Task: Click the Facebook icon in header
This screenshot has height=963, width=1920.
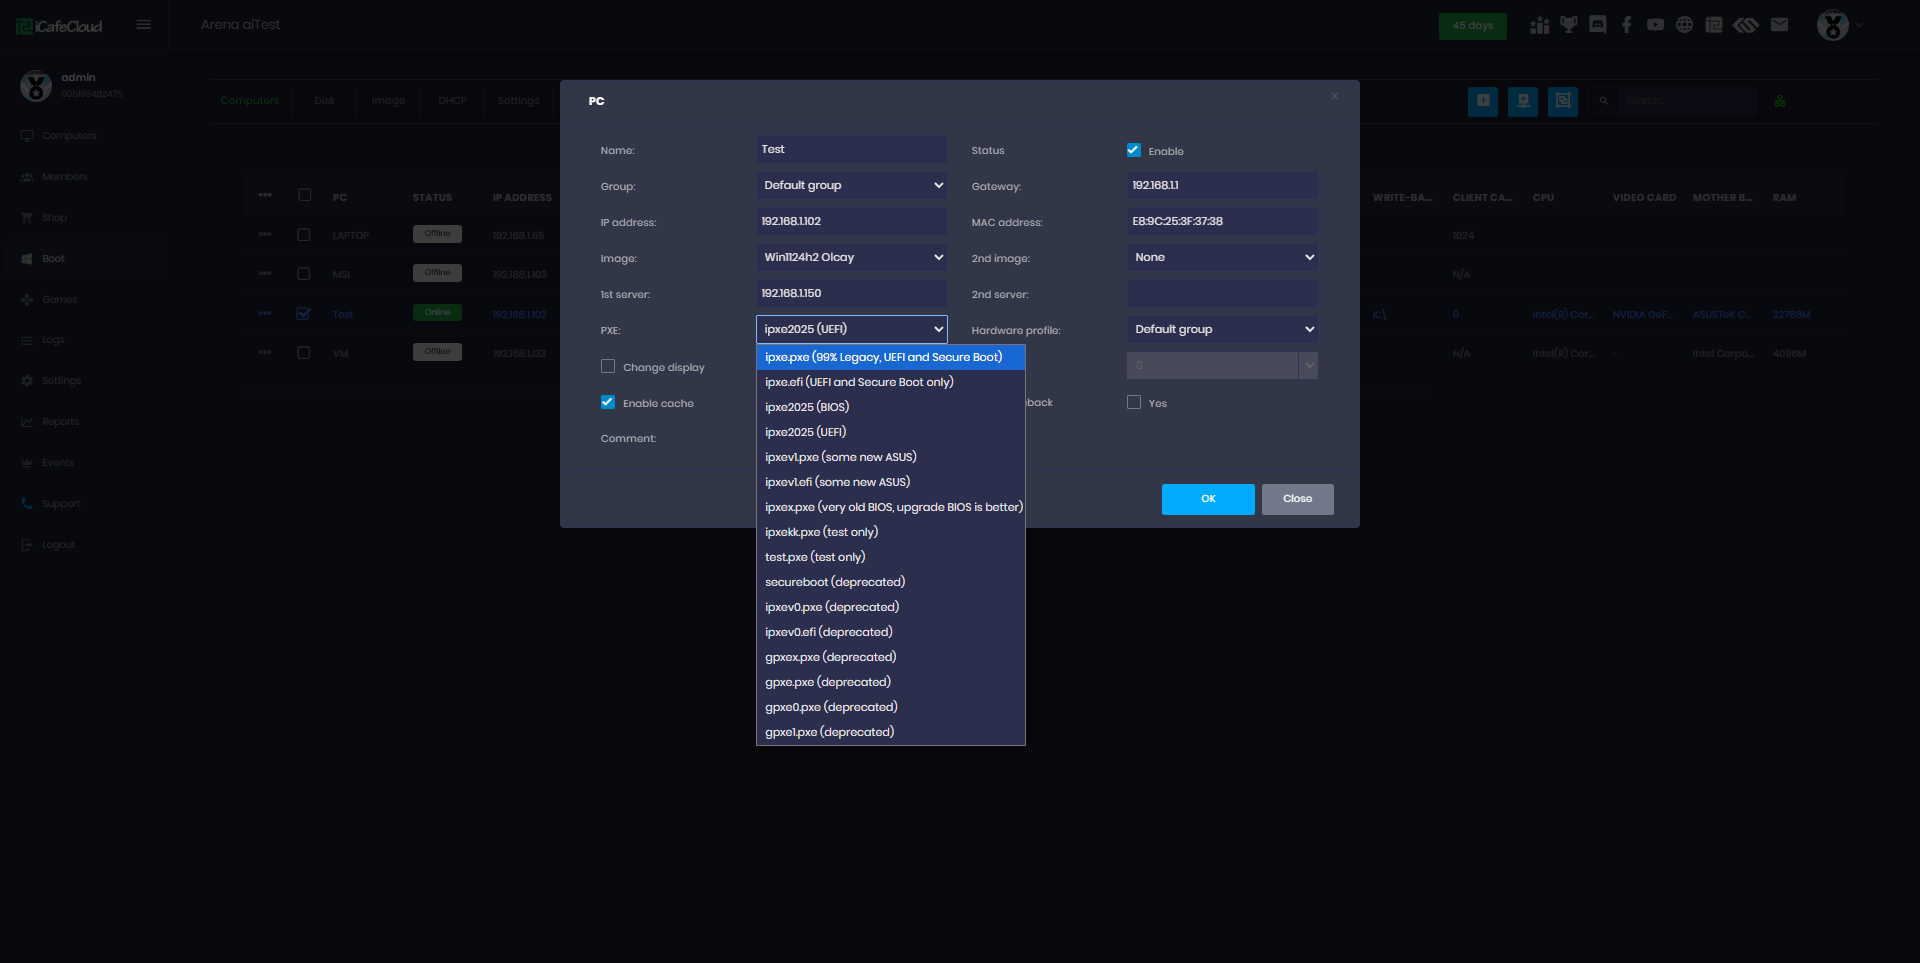Action: coord(1627,25)
